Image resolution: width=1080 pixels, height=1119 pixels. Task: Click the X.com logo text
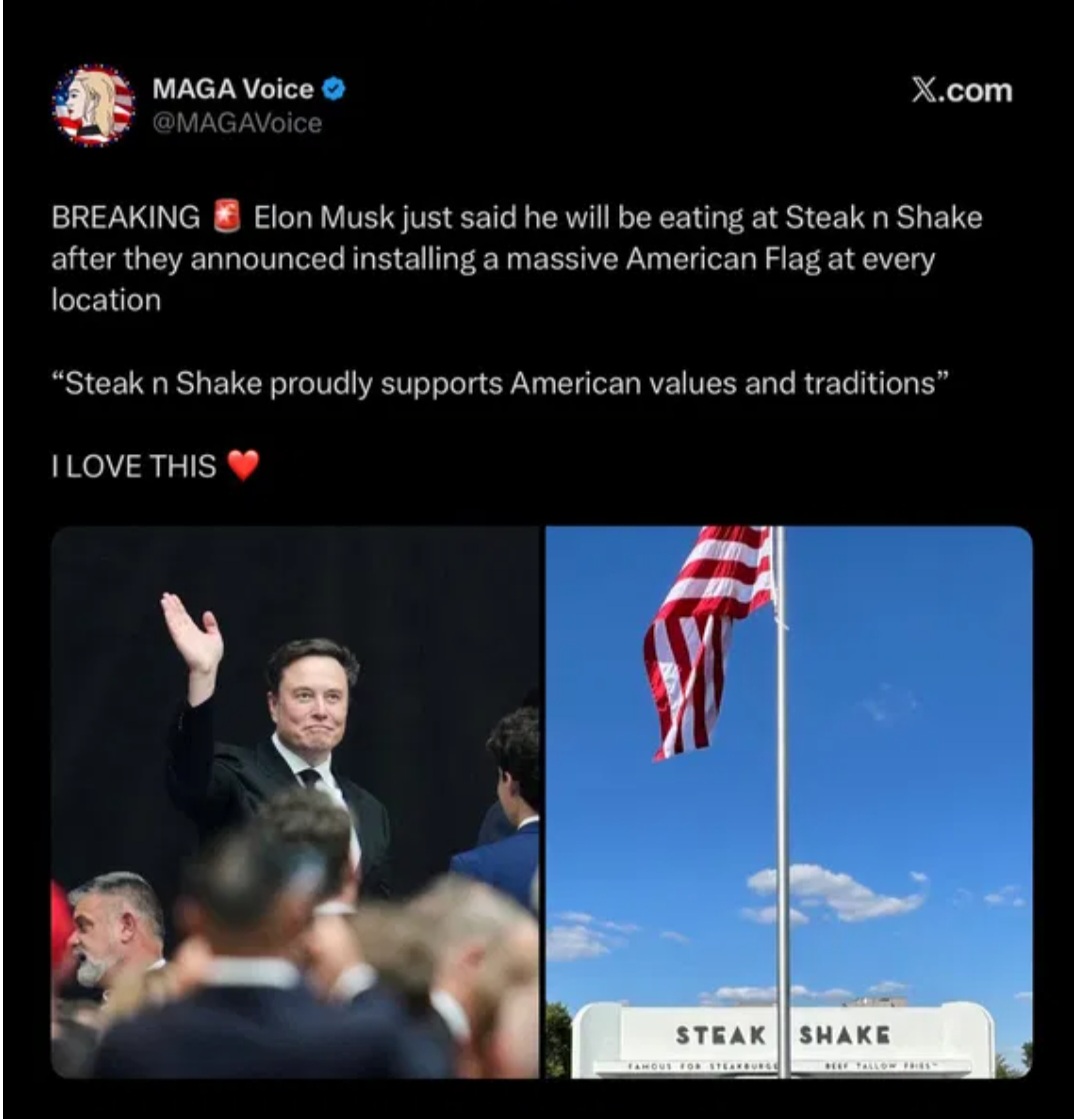(962, 91)
